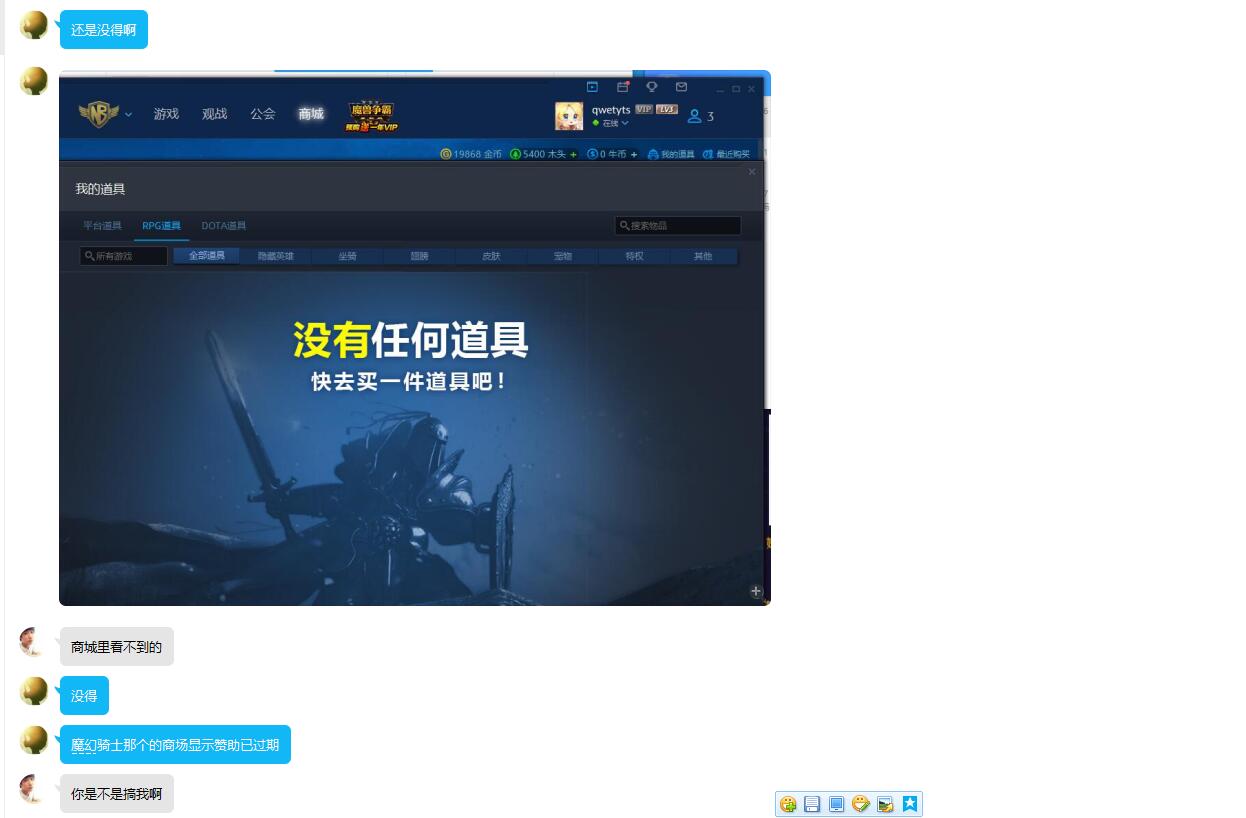Click the message bubble reading 没得
Image resolution: width=1246 pixels, height=818 pixels.
[84, 696]
